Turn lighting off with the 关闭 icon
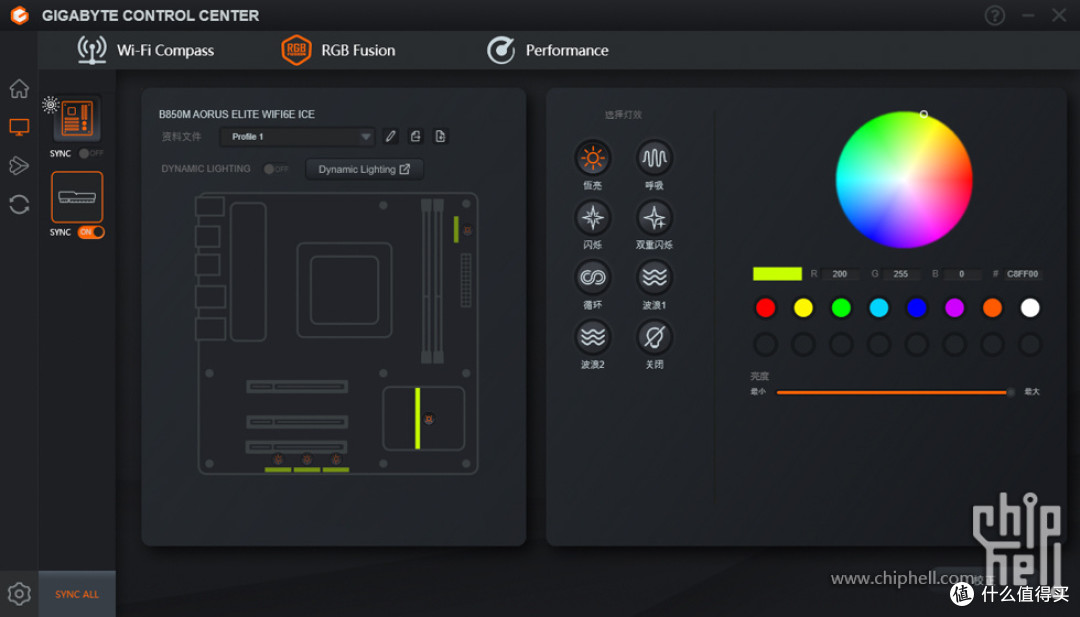 (654, 337)
